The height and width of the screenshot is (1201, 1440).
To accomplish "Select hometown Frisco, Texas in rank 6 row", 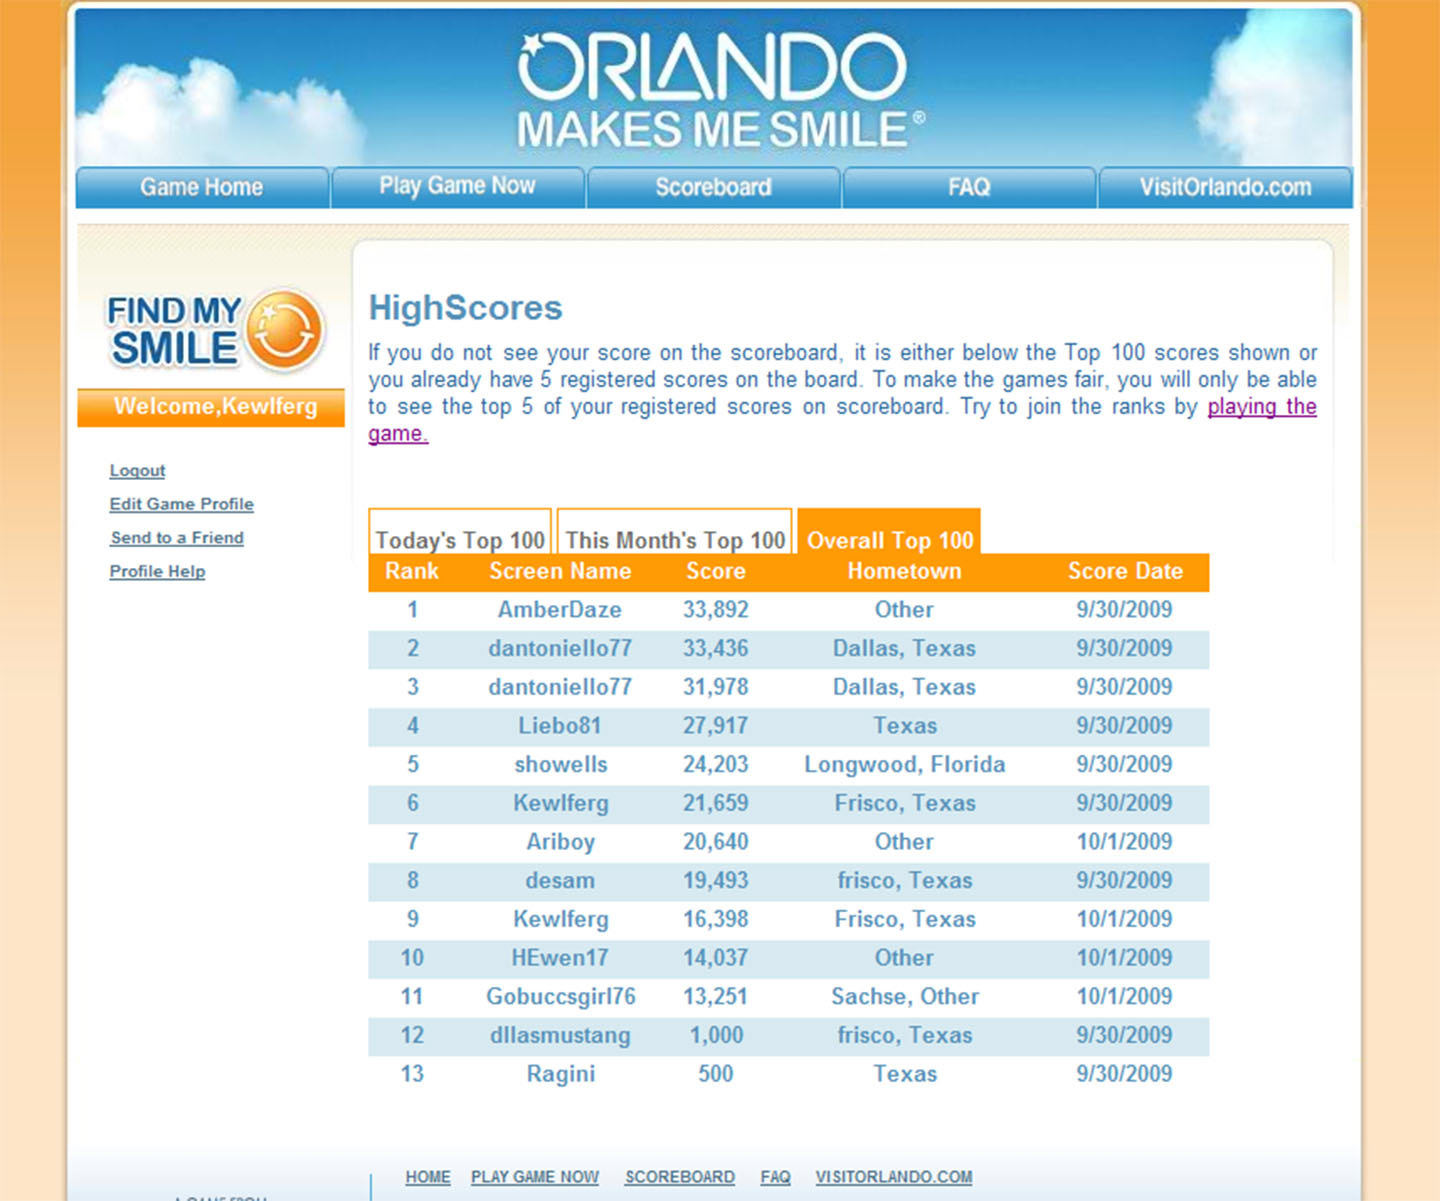I will pyautogui.click(x=905, y=804).
